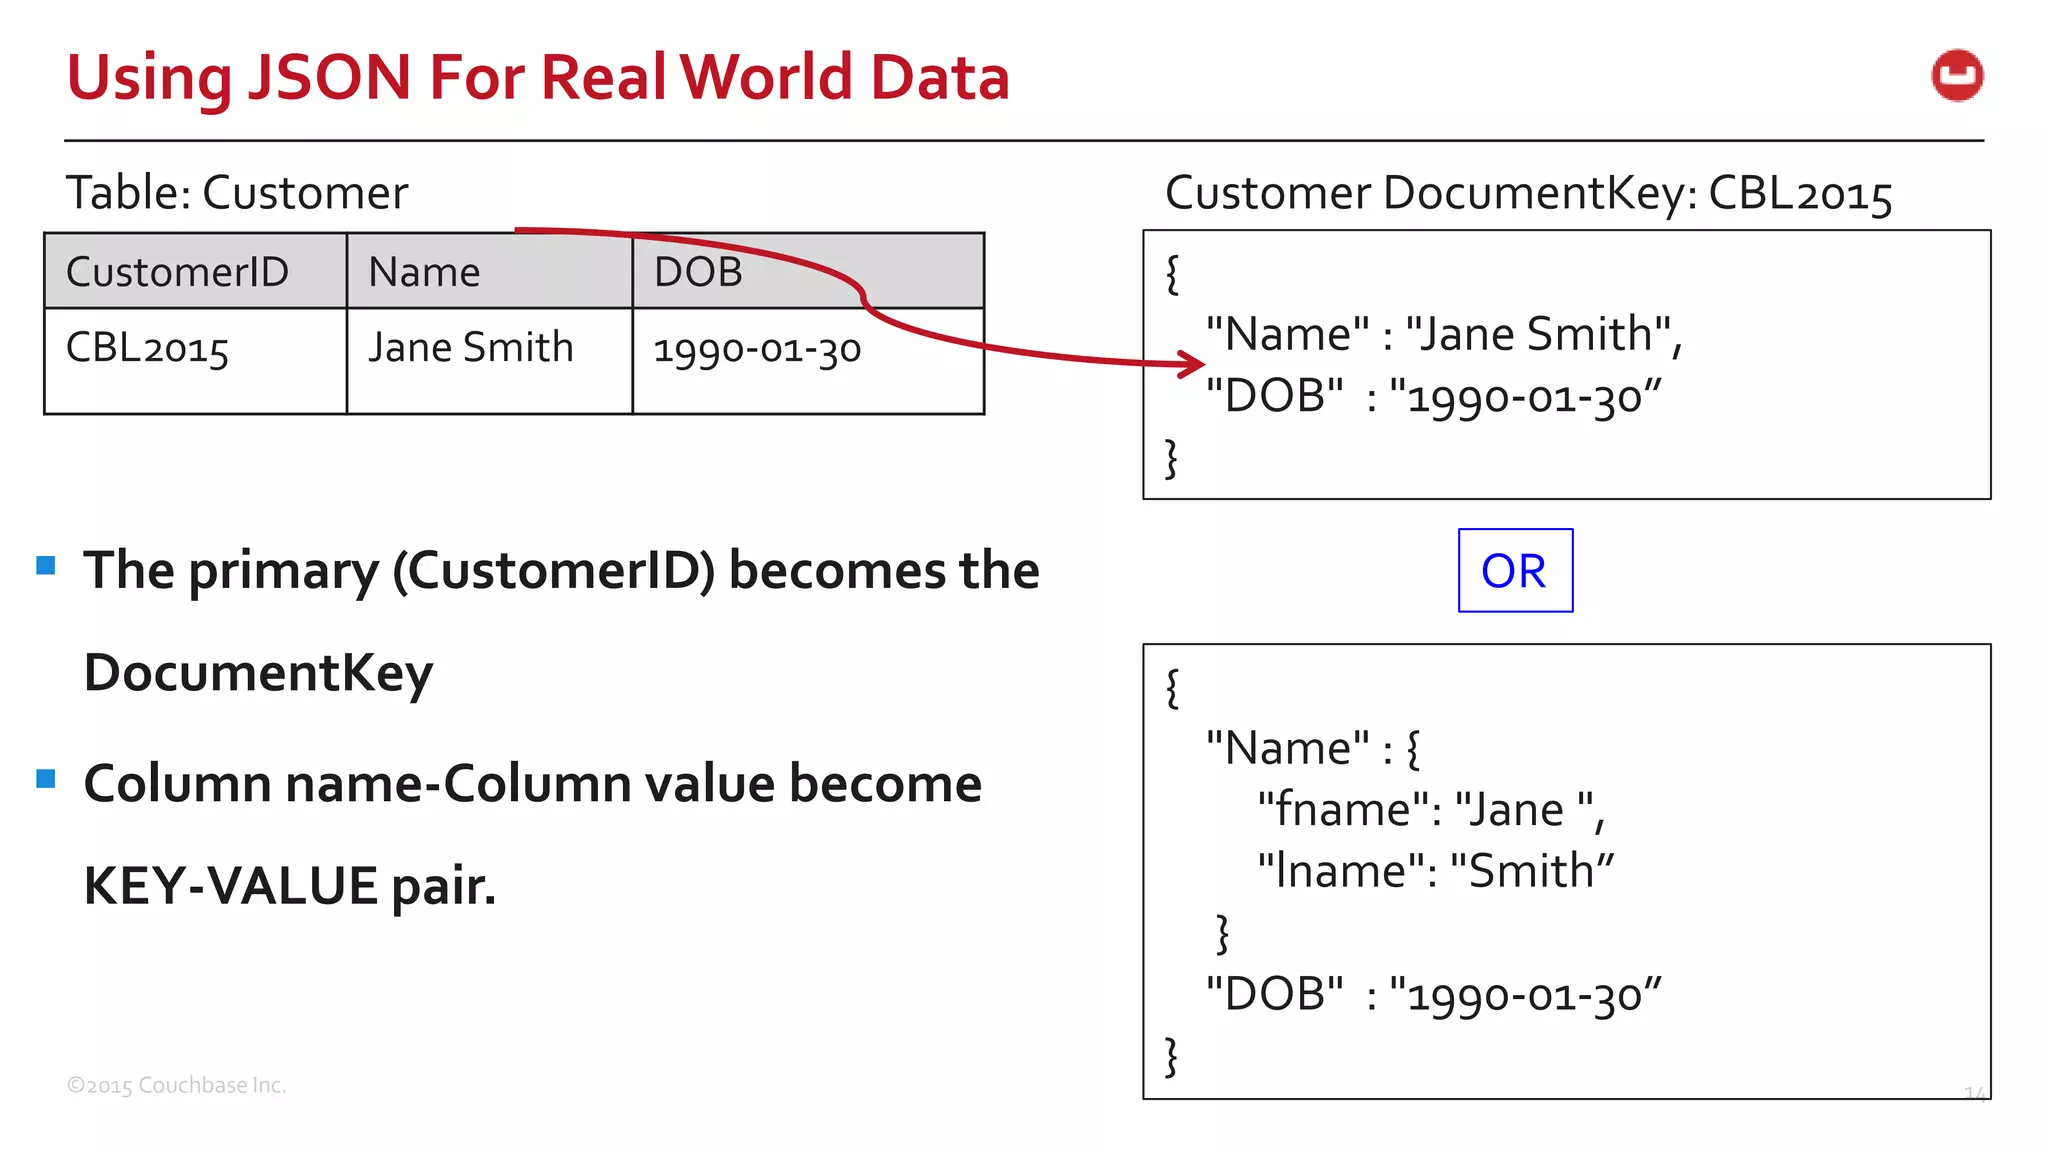Click the "Name" : "Jane Smith" JSON line

click(1444, 334)
